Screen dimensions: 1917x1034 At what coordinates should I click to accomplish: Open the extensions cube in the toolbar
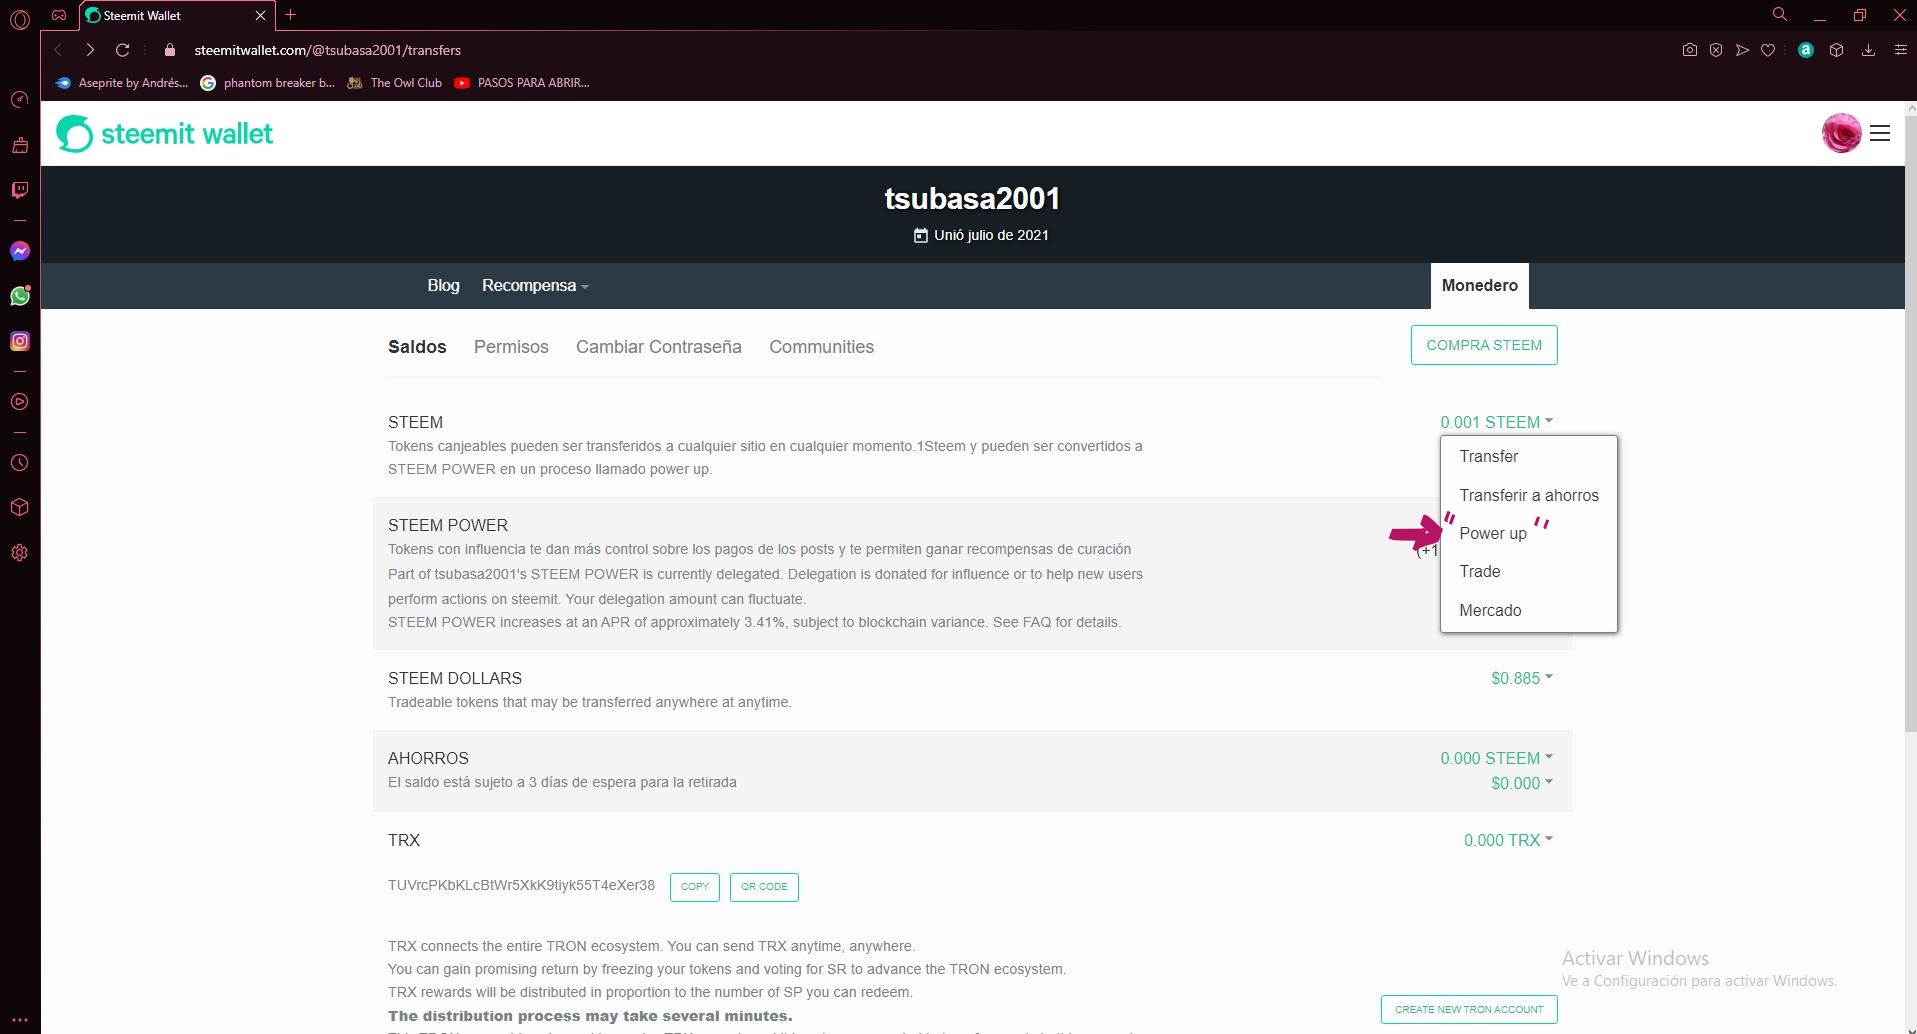(1836, 50)
